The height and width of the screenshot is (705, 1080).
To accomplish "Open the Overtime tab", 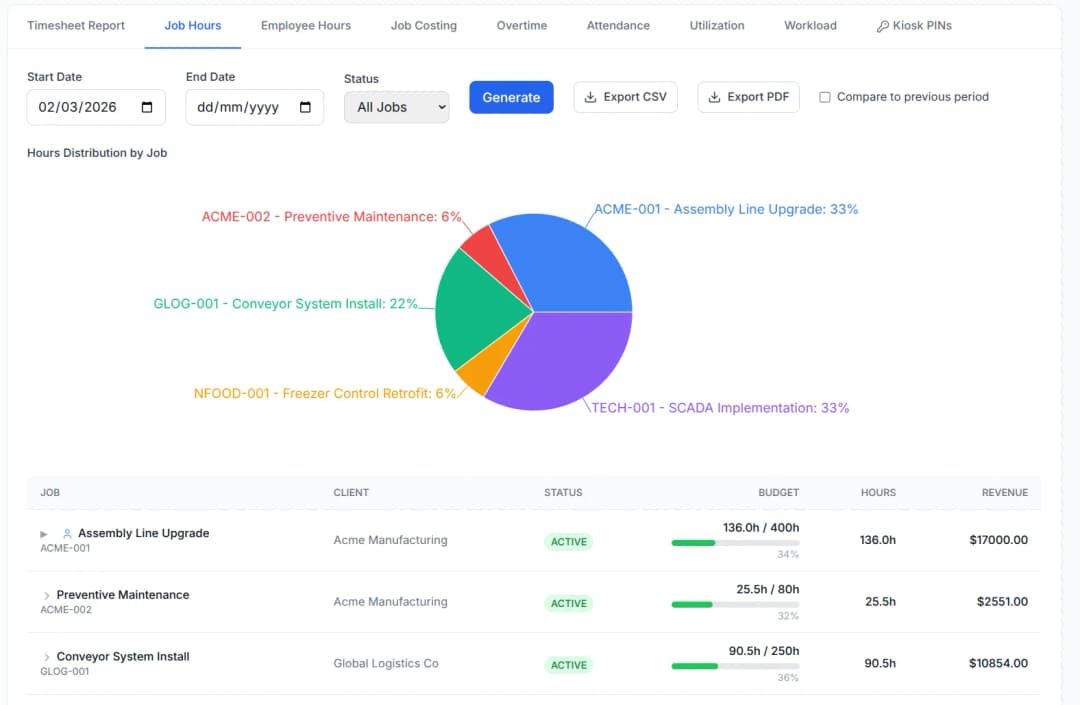I will point(521,25).
